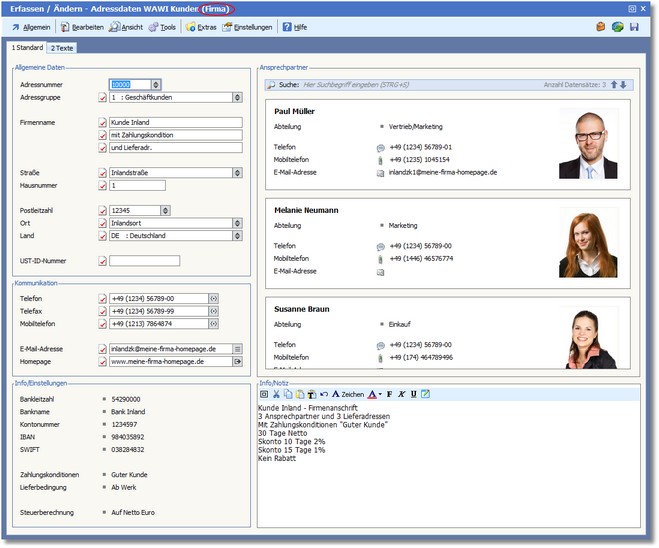The height and width of the screenshot is (548, 659).
Task: Click the send email icon beside E-Mail-Adresse
Action: click(x=237, y=349)
